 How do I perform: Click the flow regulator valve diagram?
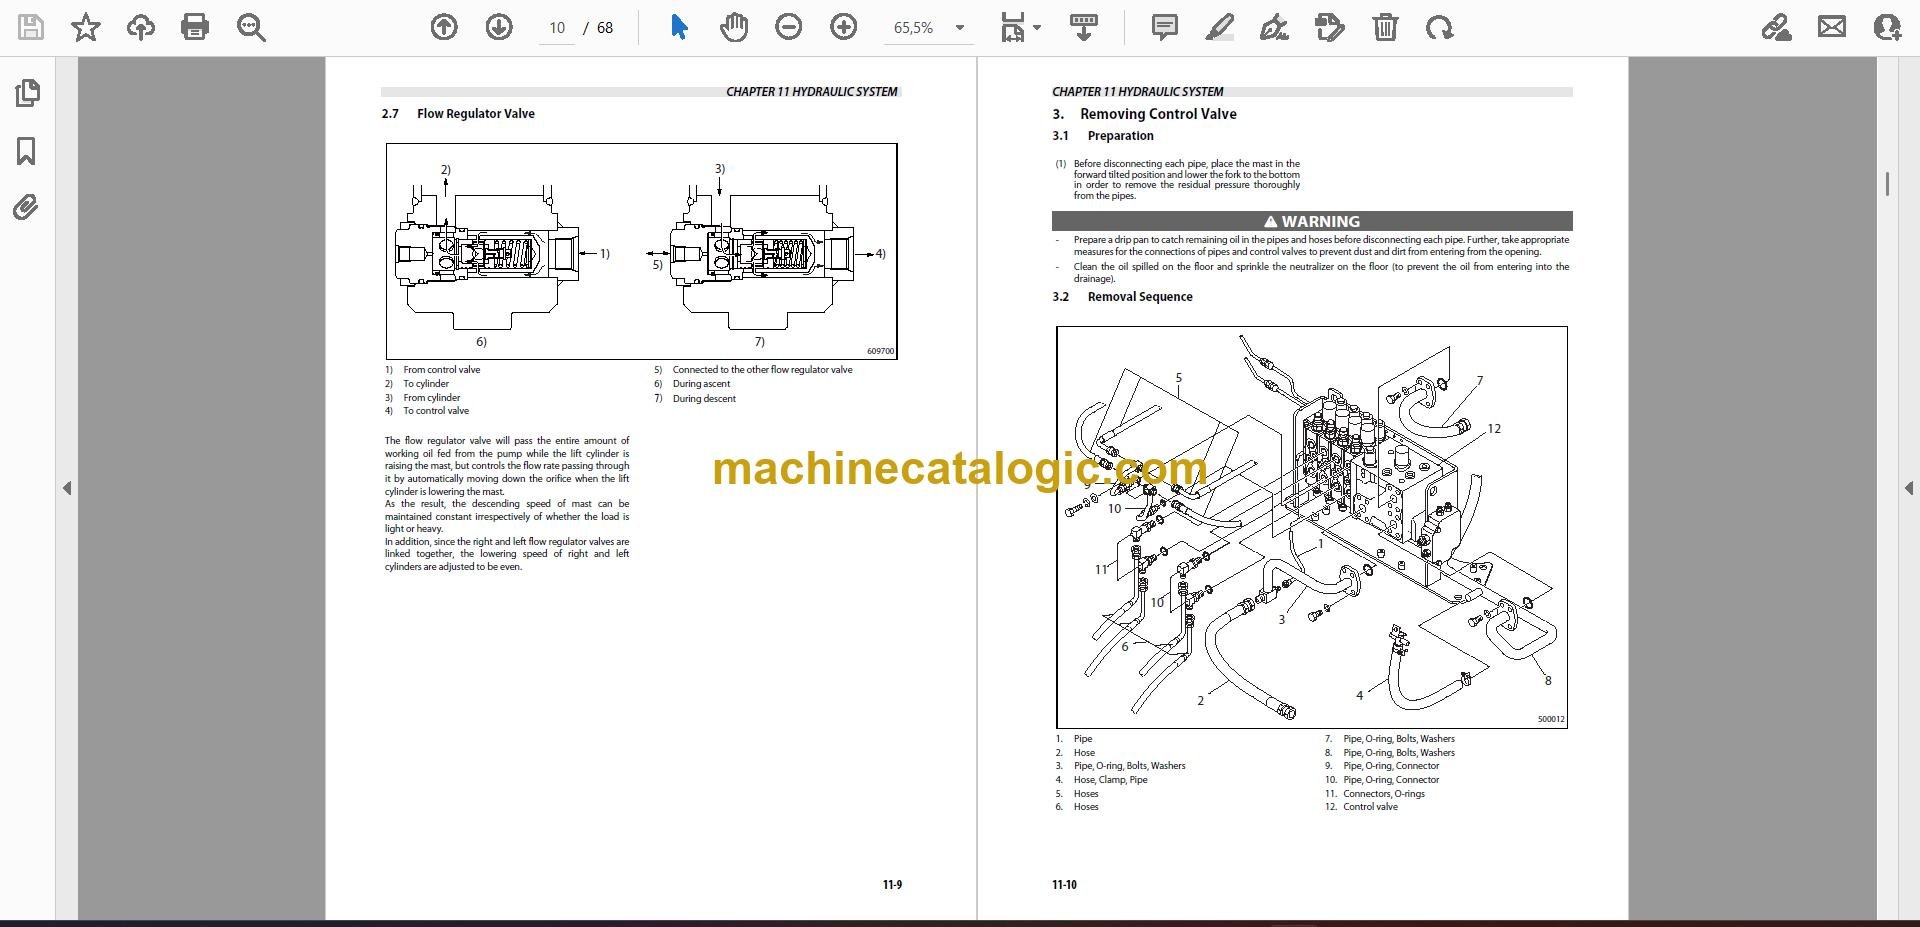coord(641,251)
